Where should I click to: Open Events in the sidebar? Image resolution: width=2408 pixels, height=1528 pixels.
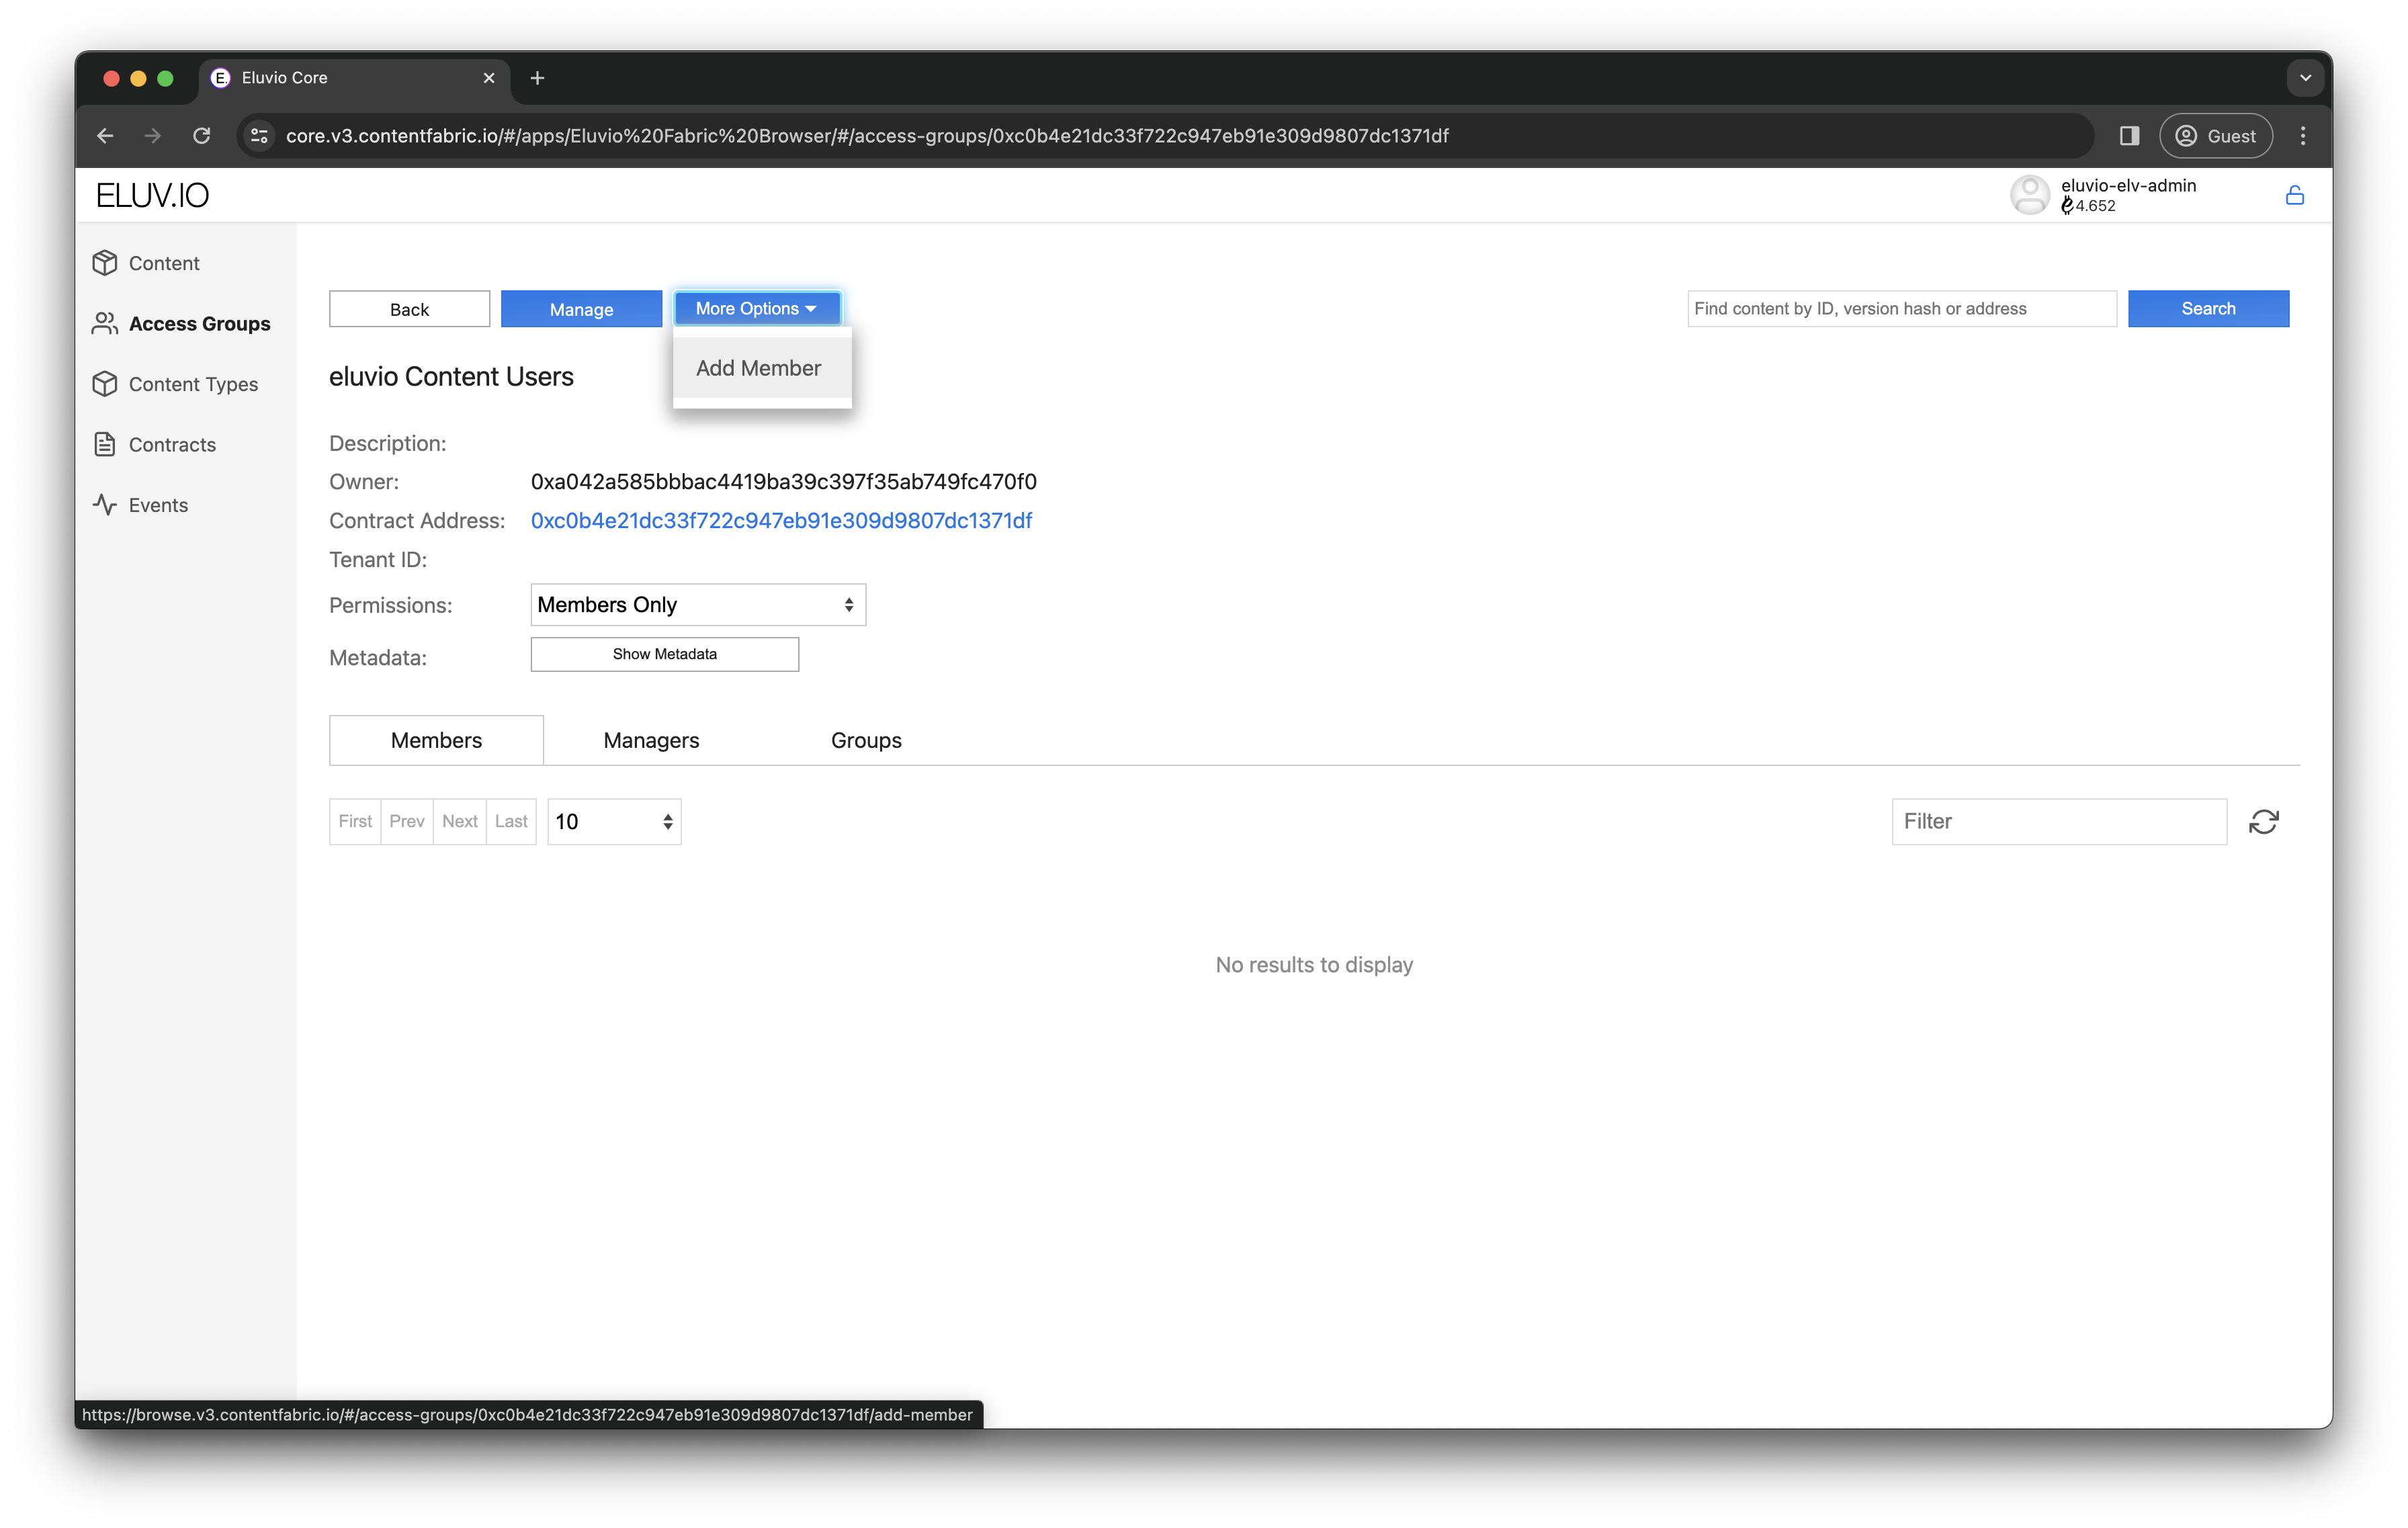pyautogui.click(x=158, y=505)
